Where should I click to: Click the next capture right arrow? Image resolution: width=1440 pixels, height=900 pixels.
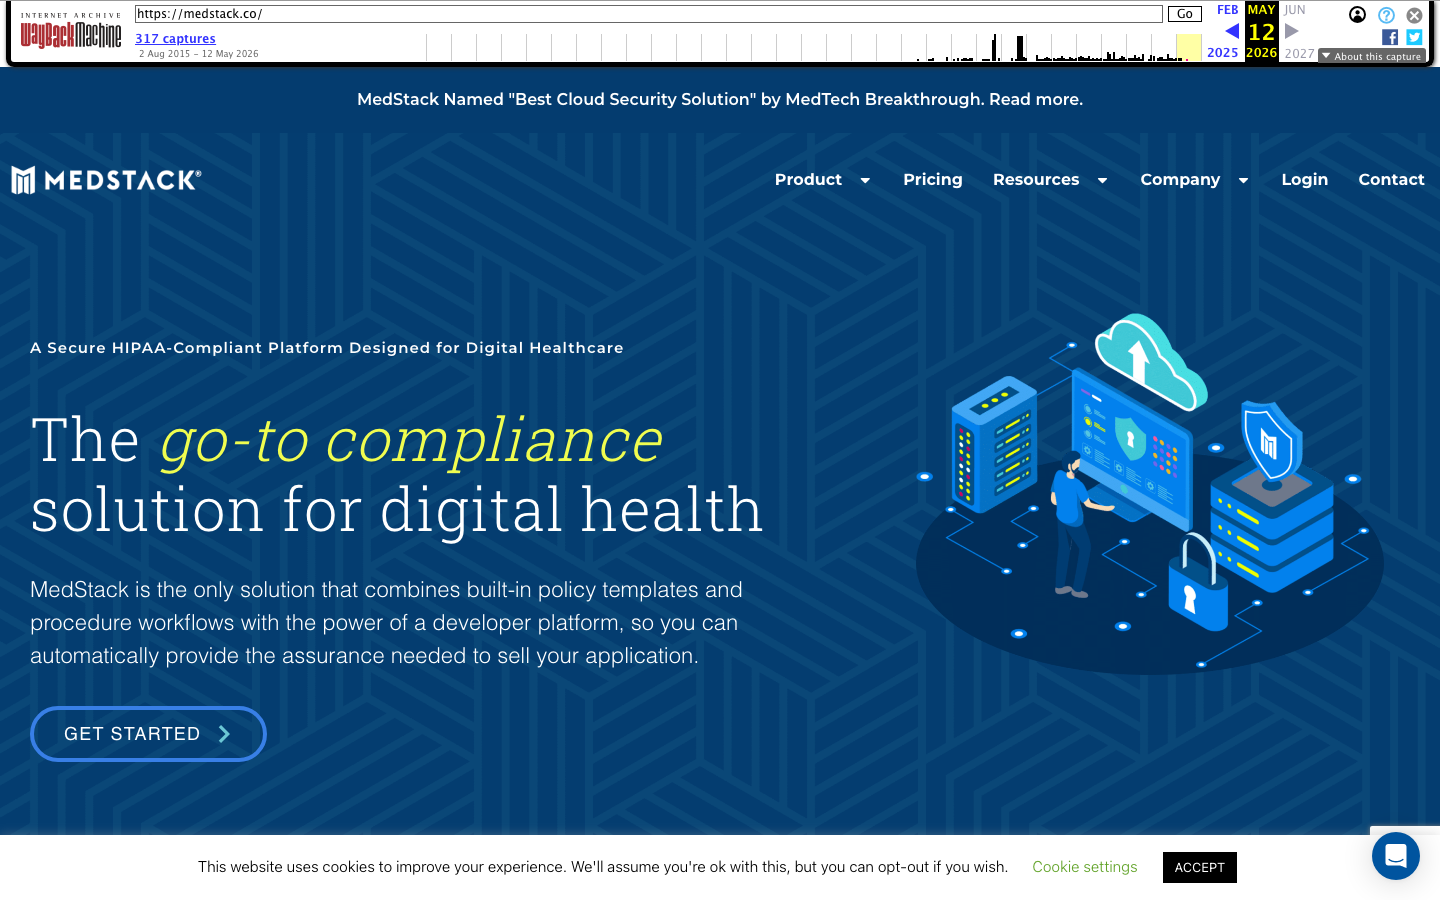pos(1291,31)
